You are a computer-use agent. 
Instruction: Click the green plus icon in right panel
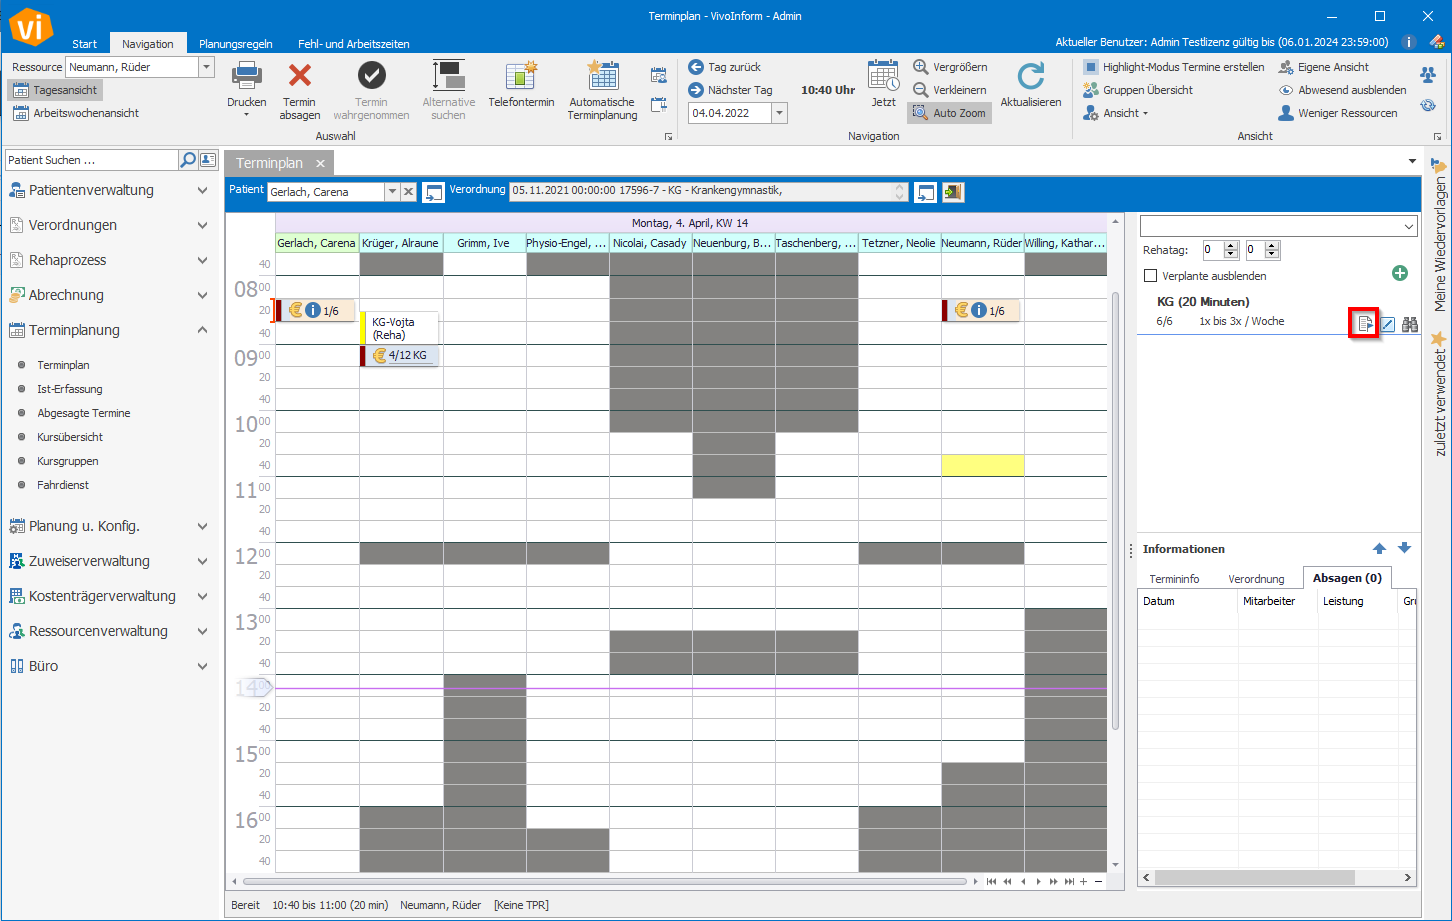pyautogui.click(x=1400, y=273)
